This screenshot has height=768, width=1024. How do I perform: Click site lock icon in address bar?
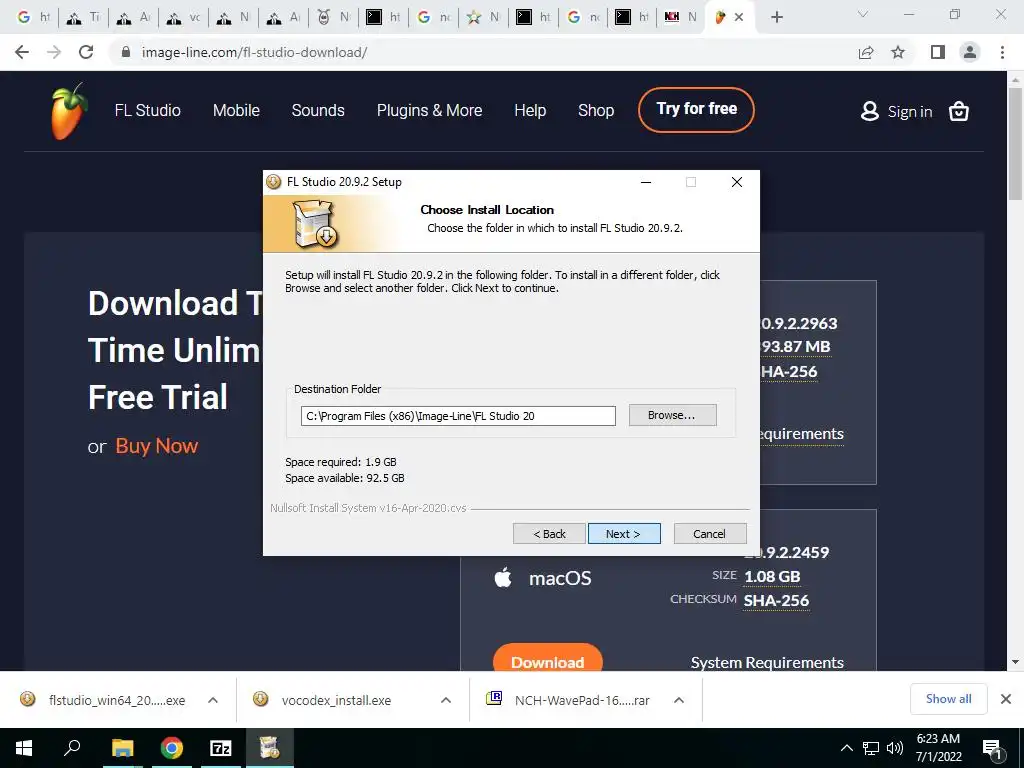click(x=126, y=52)
